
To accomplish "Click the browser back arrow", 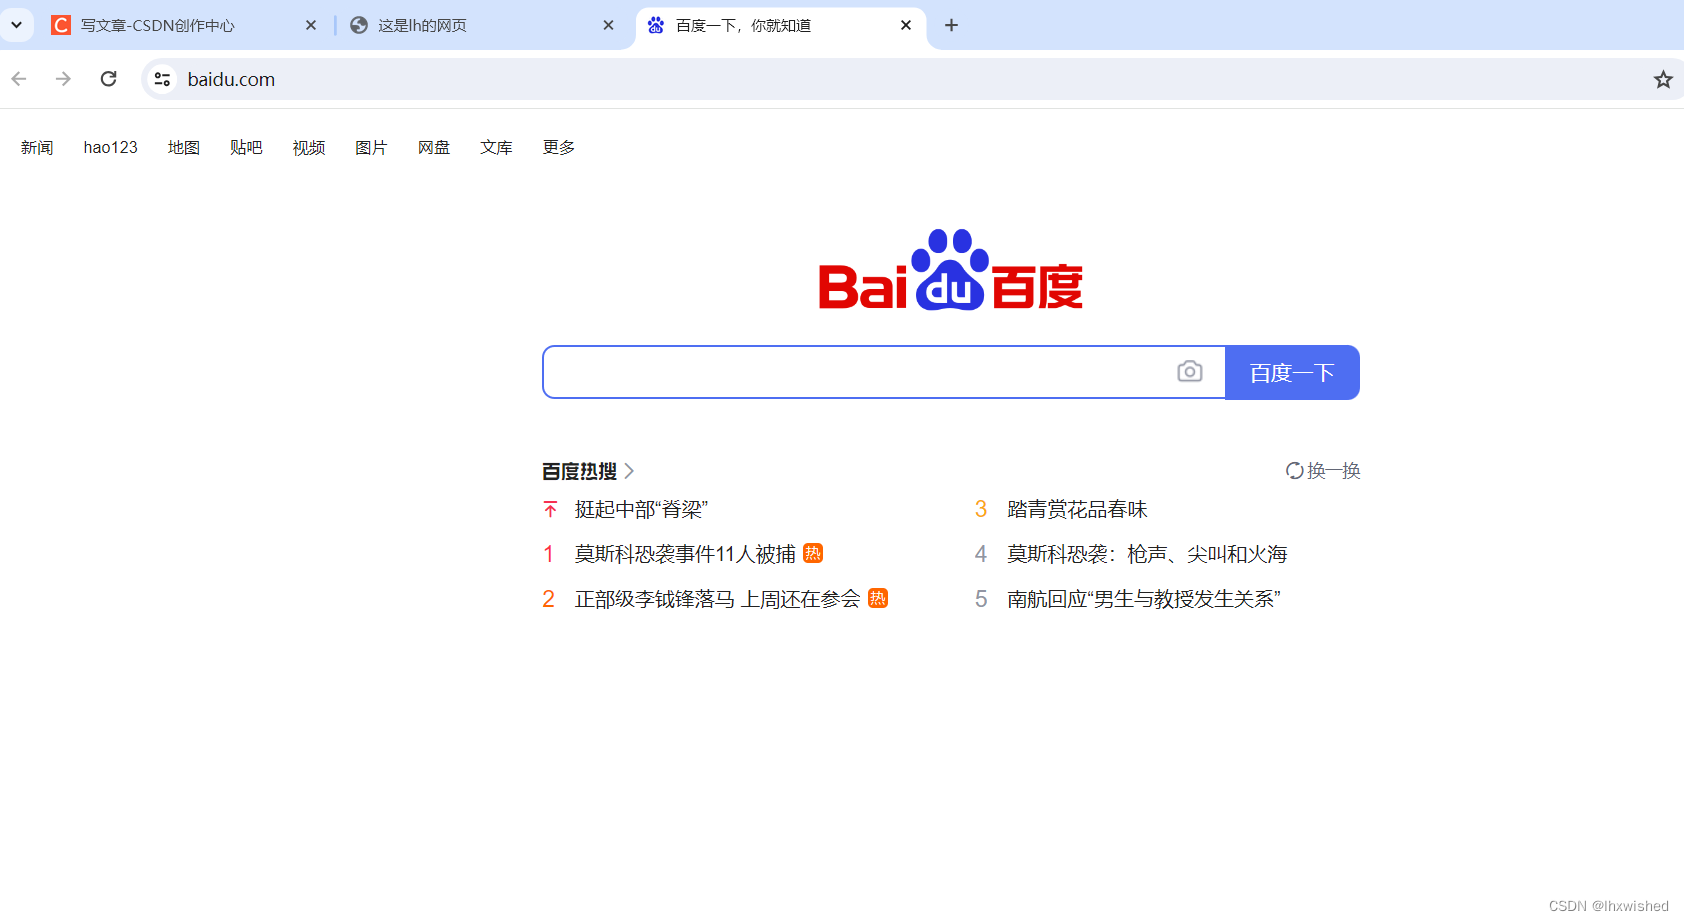I will point(19,79).
